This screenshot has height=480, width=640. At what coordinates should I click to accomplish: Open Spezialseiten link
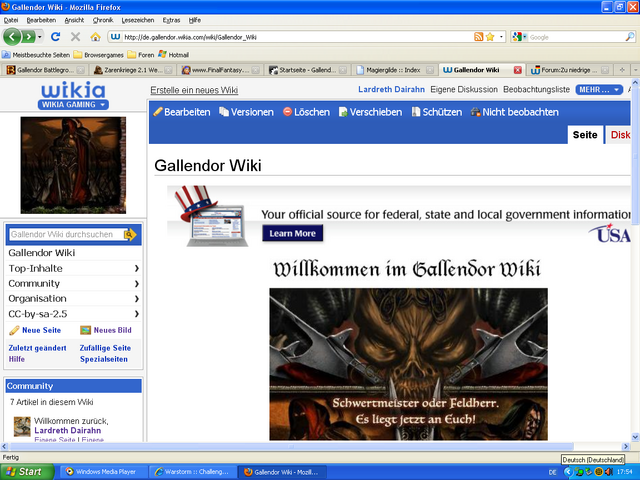click(x=104, y=359)
